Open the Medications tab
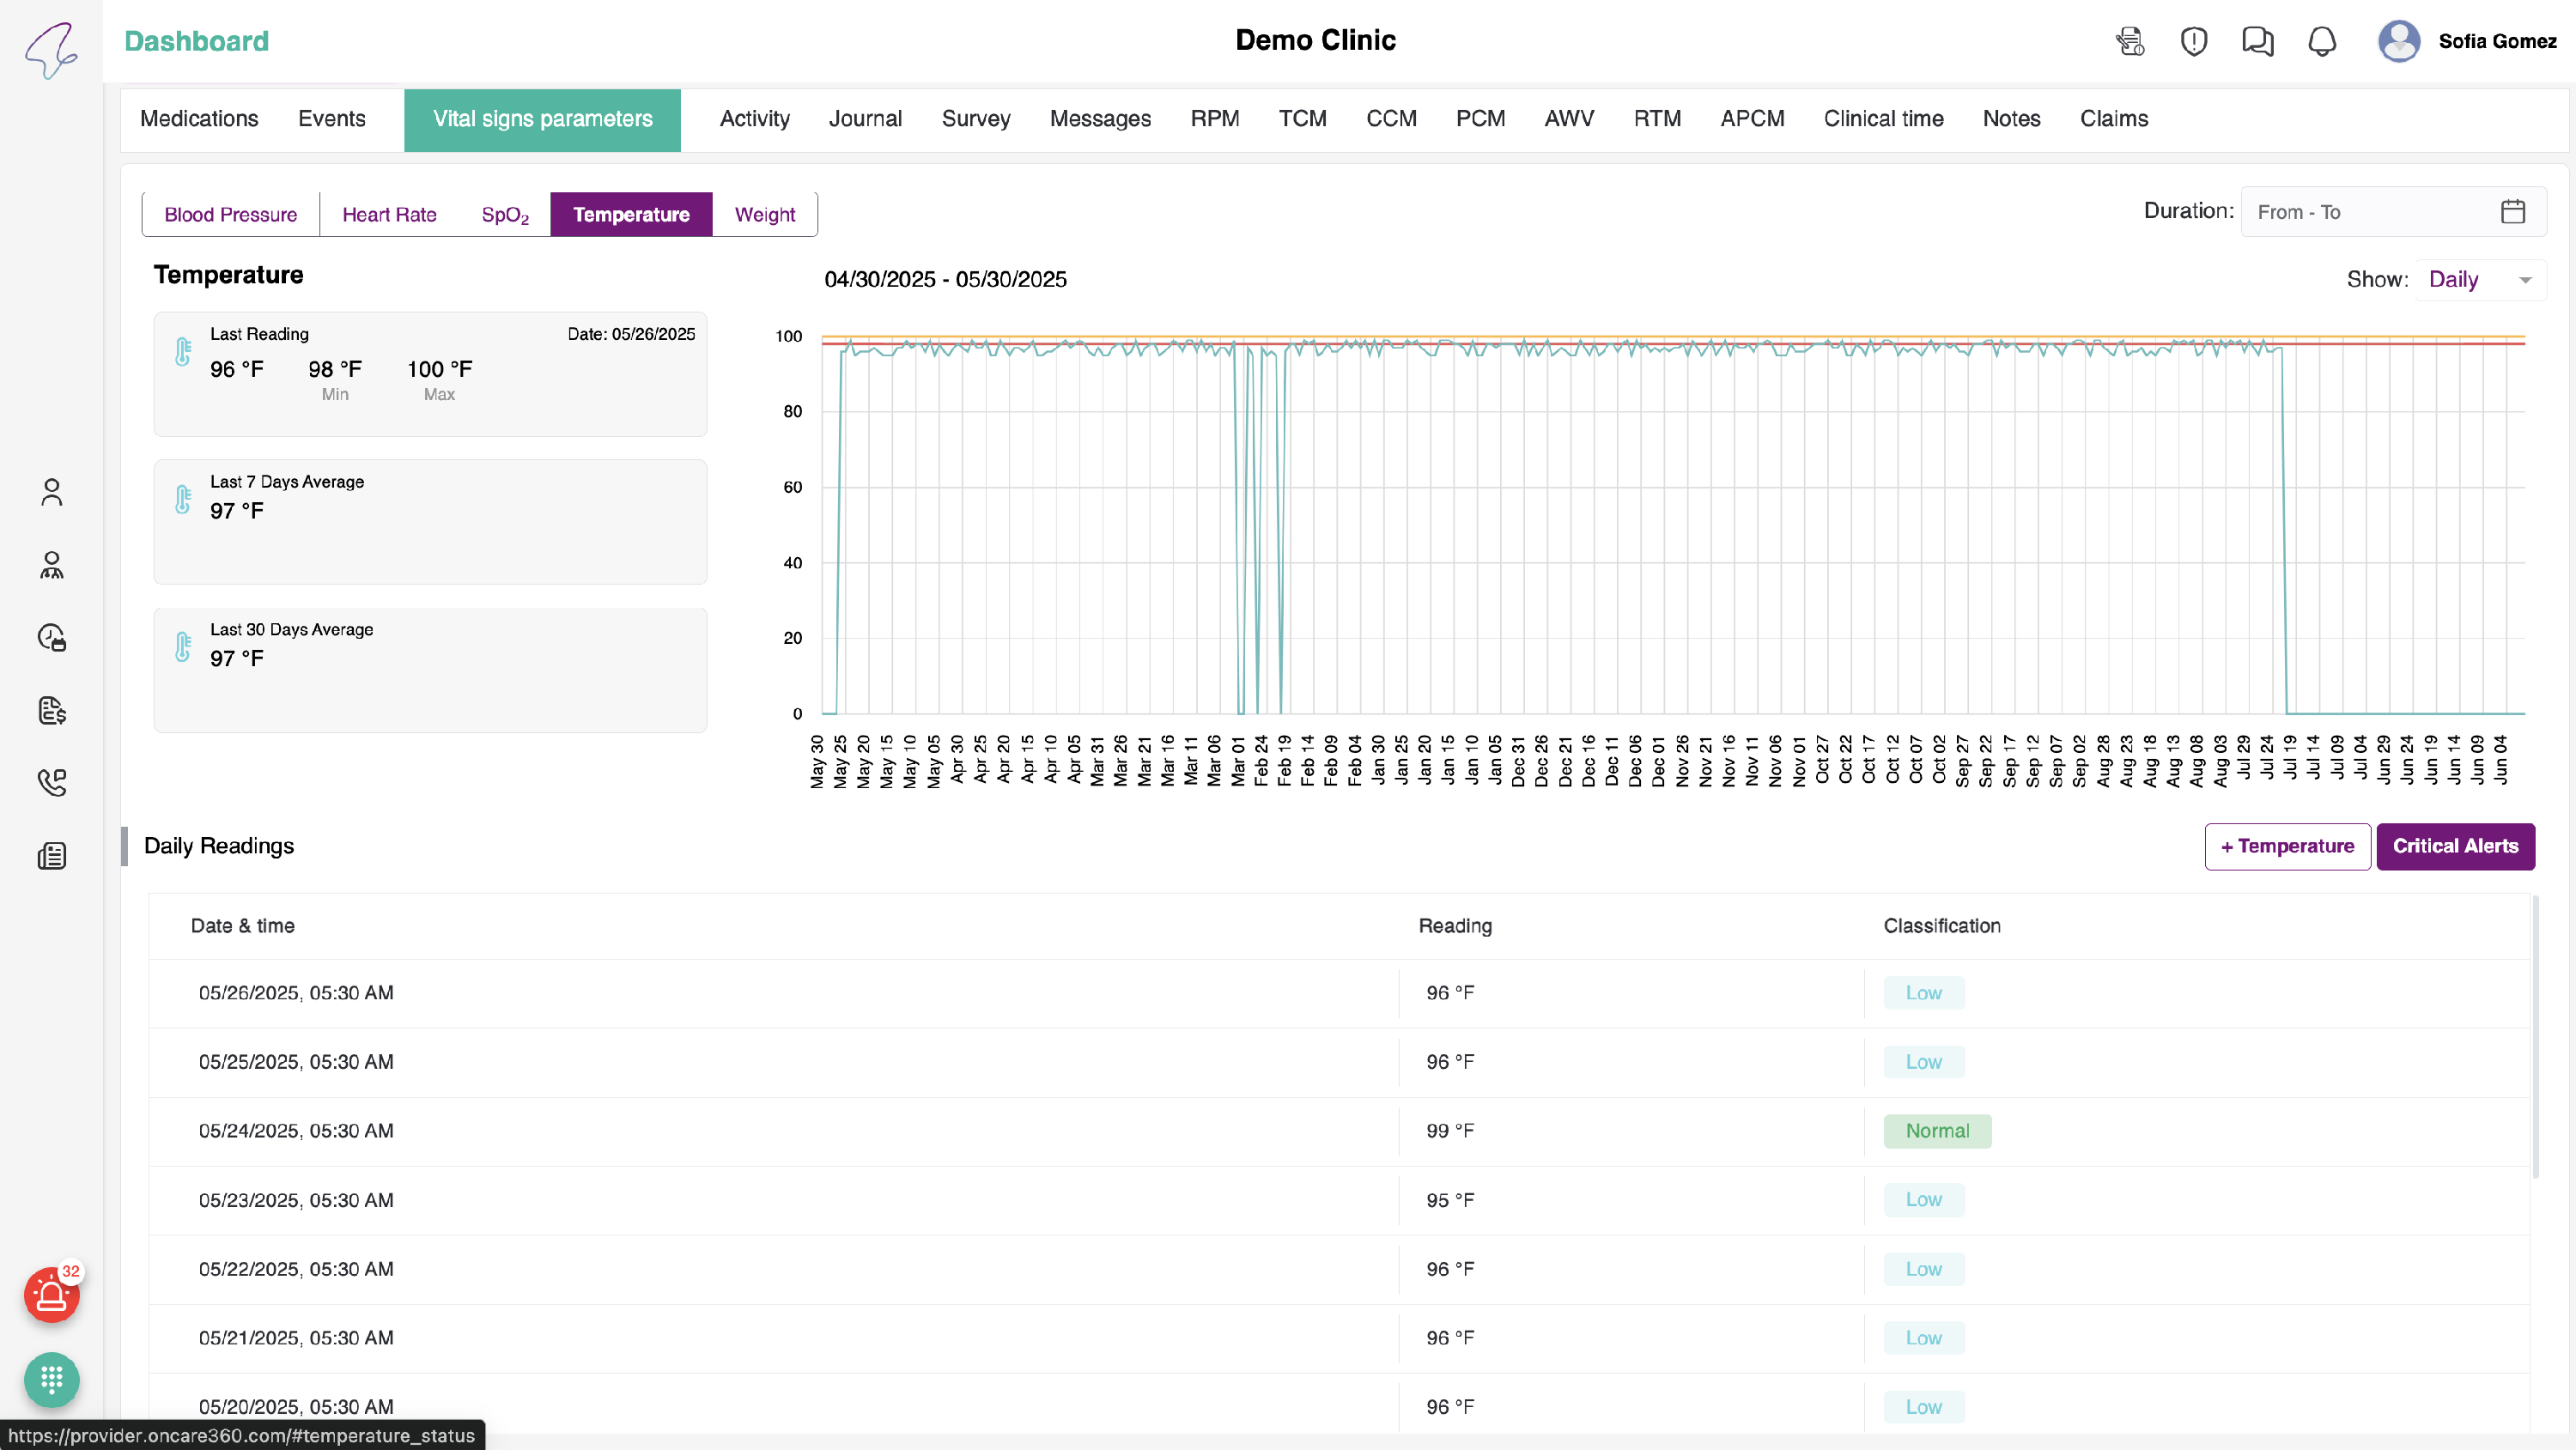This screenshot has height=1450, width=2576. [x=199, y=119]
